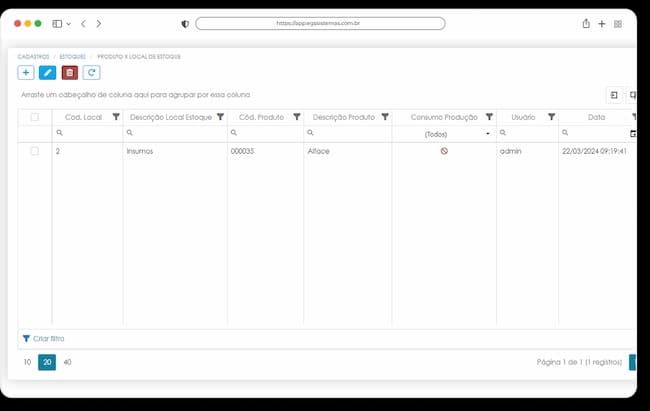Viewport: 650px width, 411px height.
Task: Click the export grid icon button
Action: tap(614, 95)
